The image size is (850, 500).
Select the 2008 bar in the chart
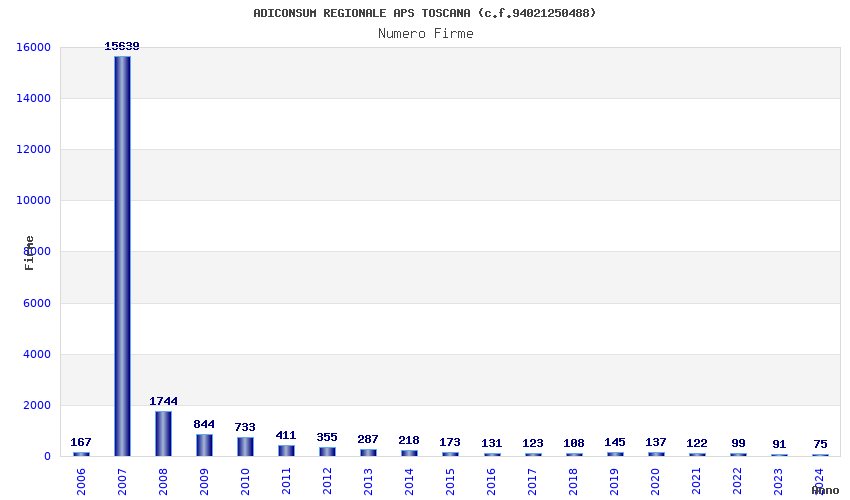[163, 434]
